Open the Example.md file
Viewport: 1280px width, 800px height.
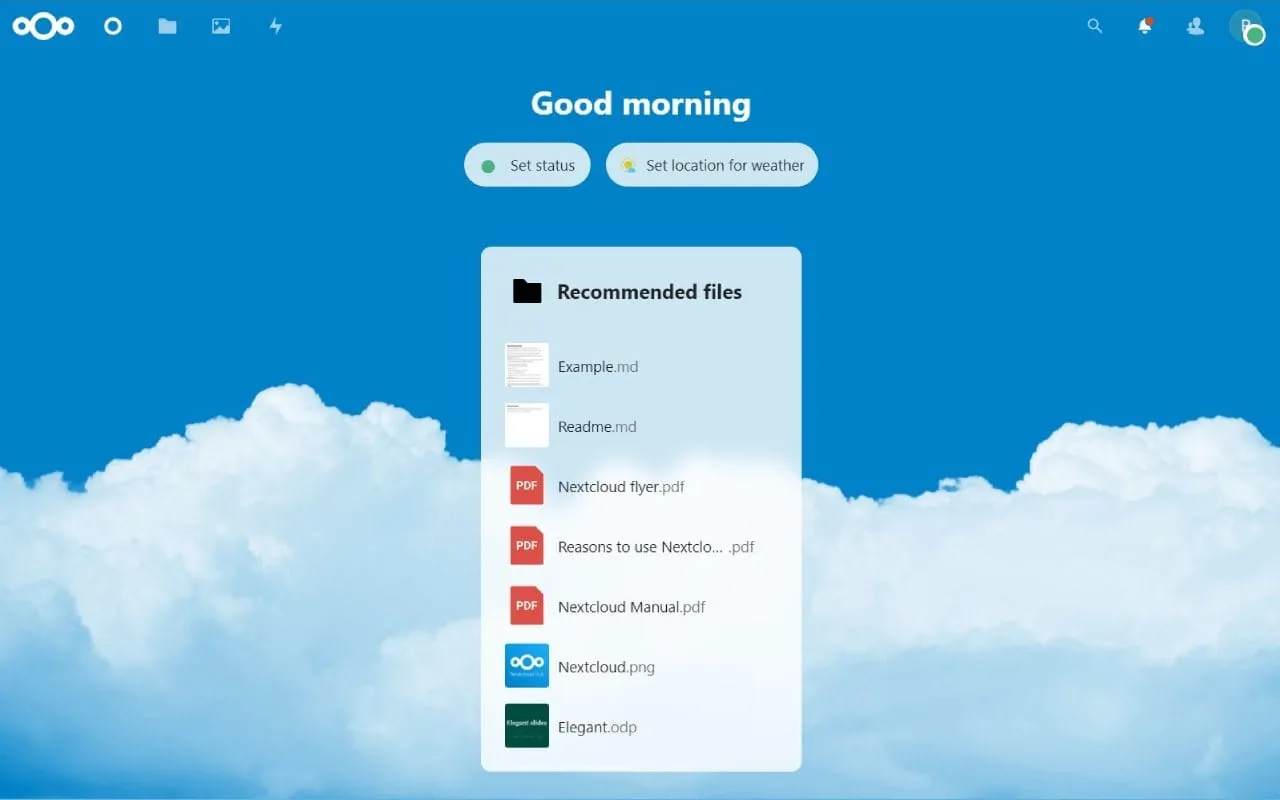coord(641,366)
